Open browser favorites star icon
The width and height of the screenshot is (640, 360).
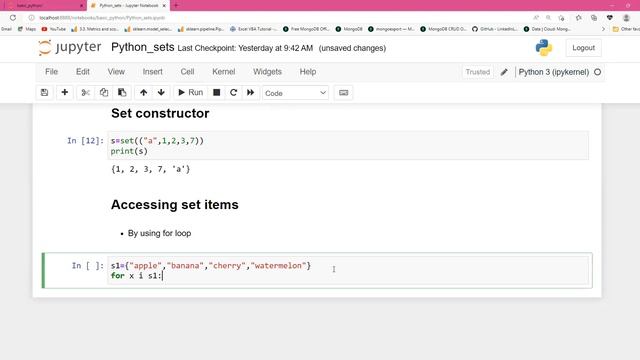tap(578, 18)
